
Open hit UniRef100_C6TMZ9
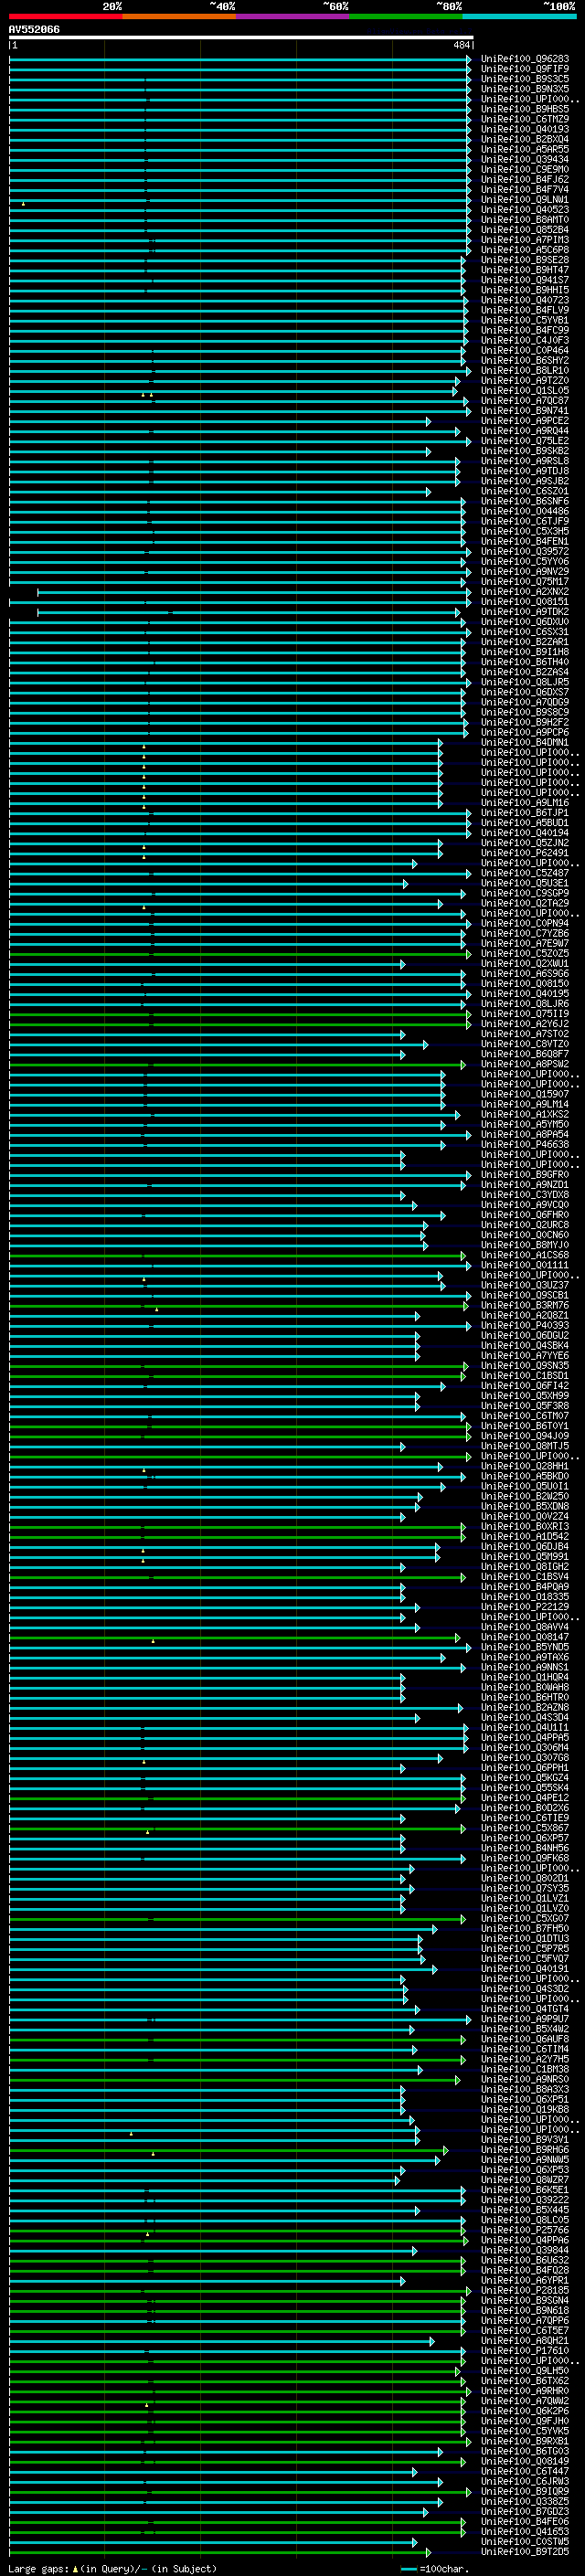(x=525, y=119)
